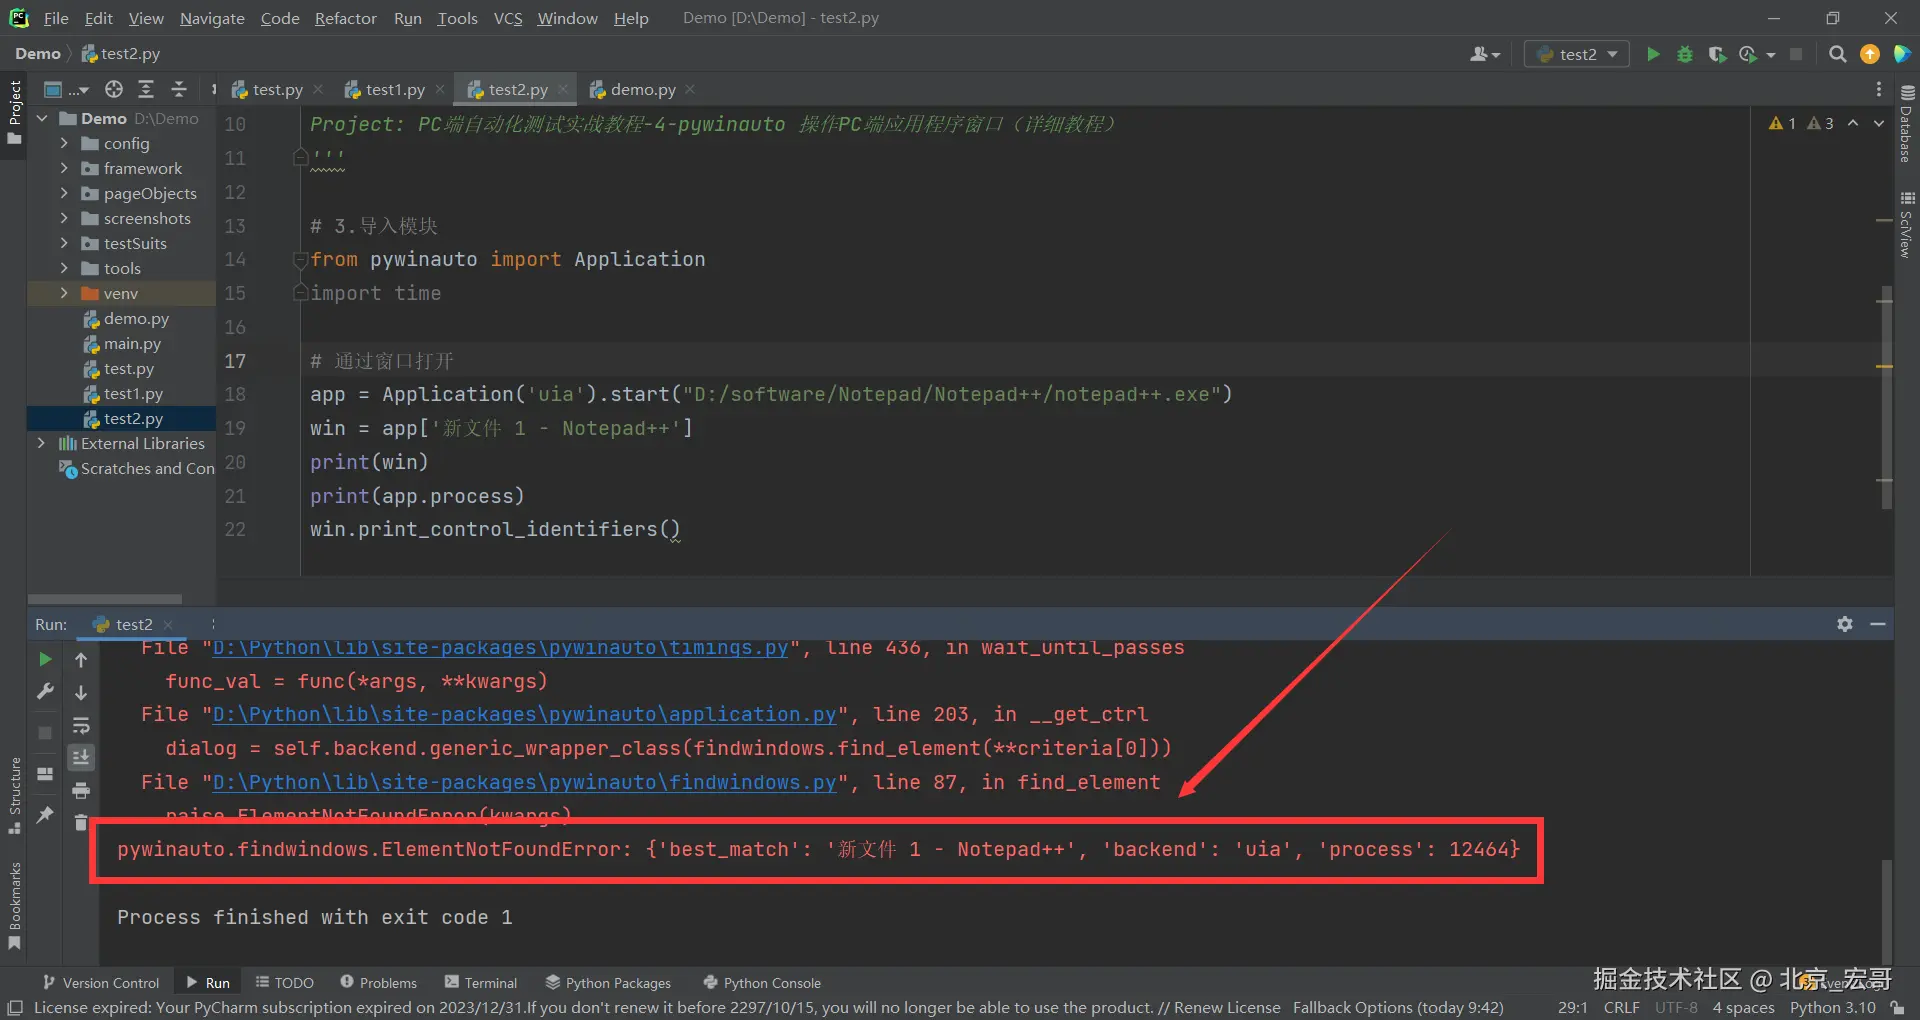
Task: Print the Run console output
Action: coord(81,791)
